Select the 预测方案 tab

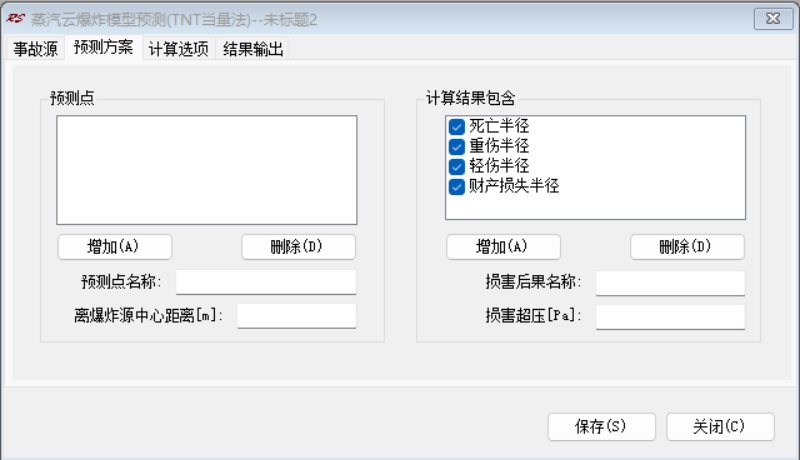click(x=103, y=48)
